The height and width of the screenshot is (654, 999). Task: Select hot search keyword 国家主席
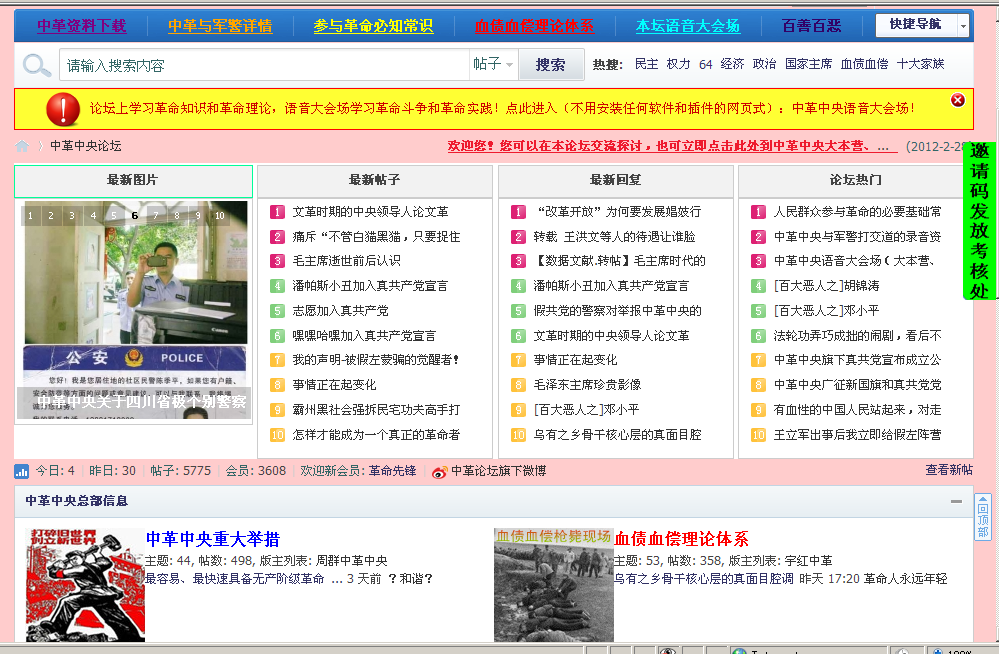coord(809,64)
